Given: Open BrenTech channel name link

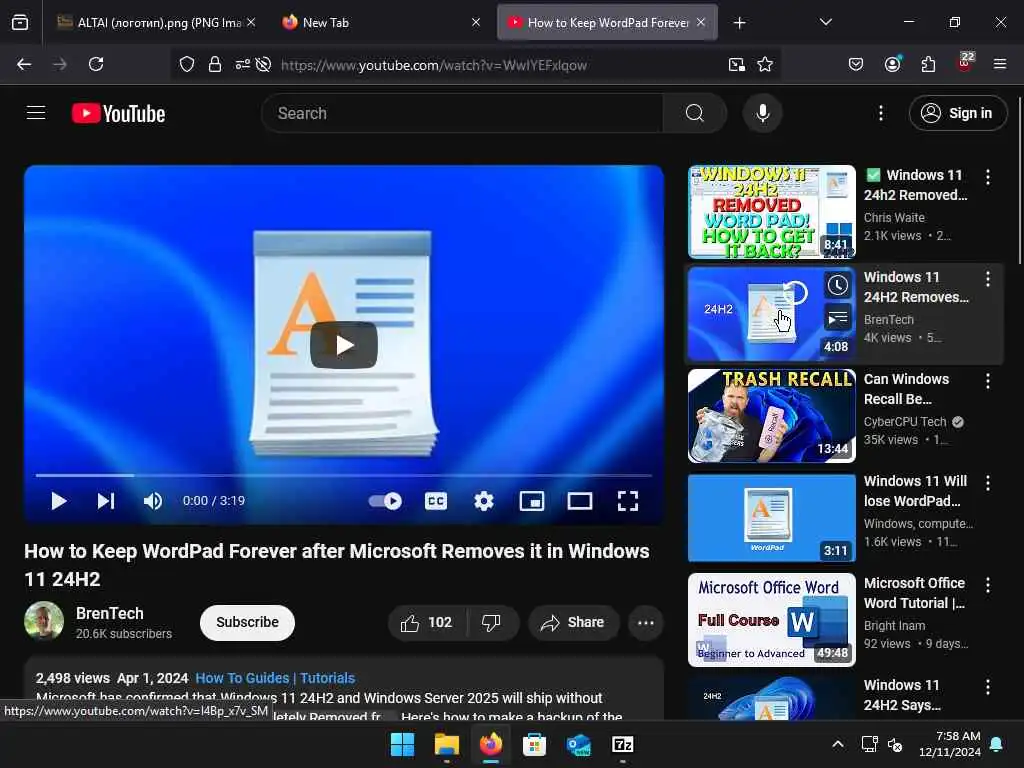Looking at the screenshot, I should coord(110,613).
